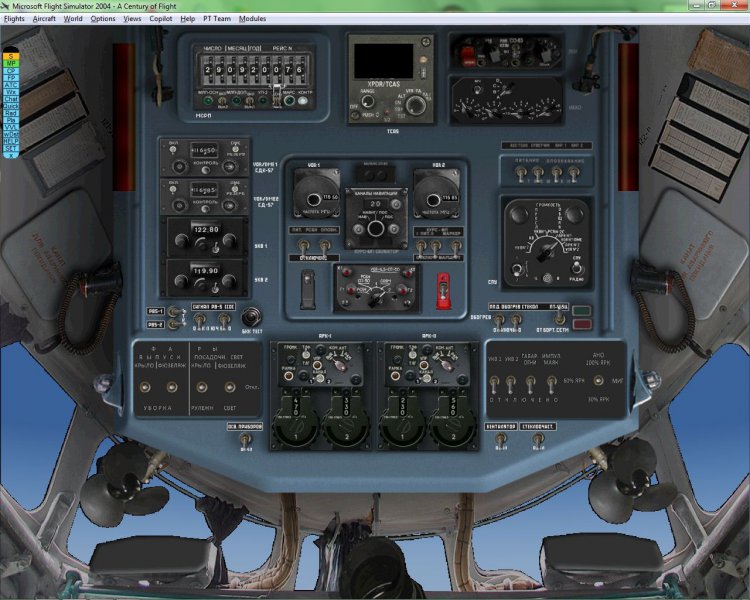The height and width of the screenshot is (600, 750).
Task: Turn the VOR 1 course knob
Action: click(x=313, y=200)
